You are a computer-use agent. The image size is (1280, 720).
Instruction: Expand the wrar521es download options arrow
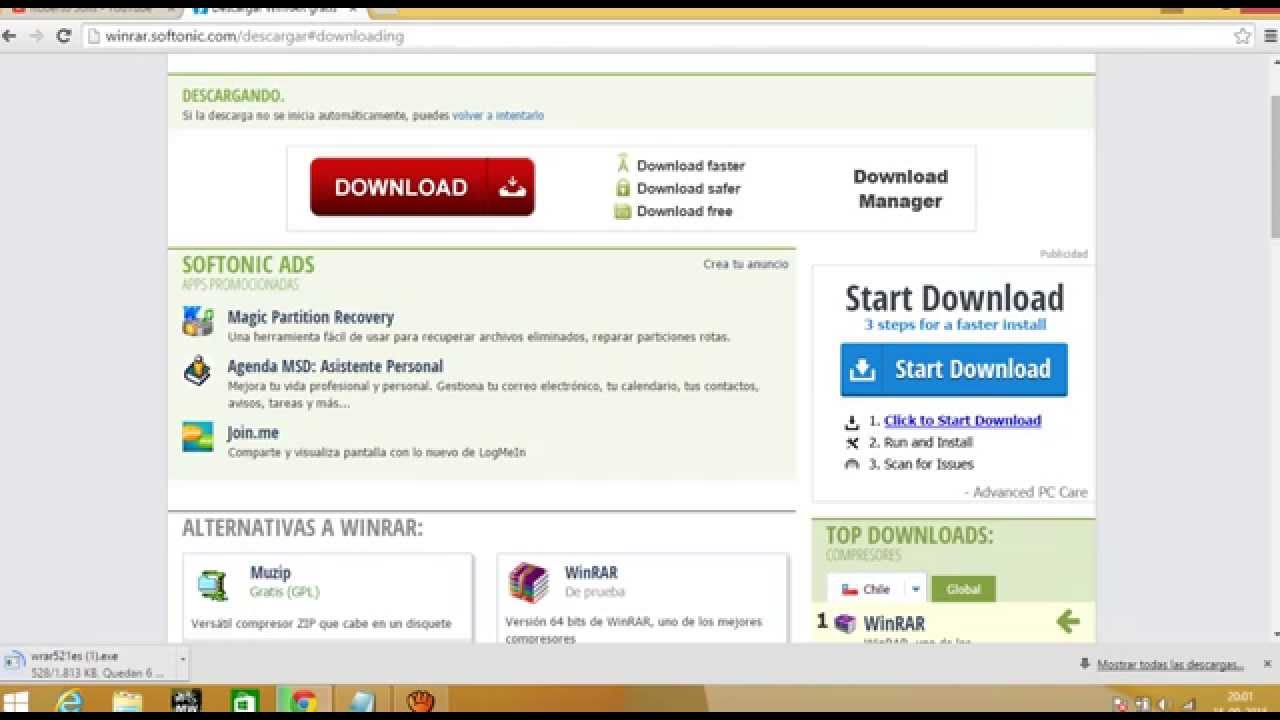pyautogui.click(x=182, y=660)
